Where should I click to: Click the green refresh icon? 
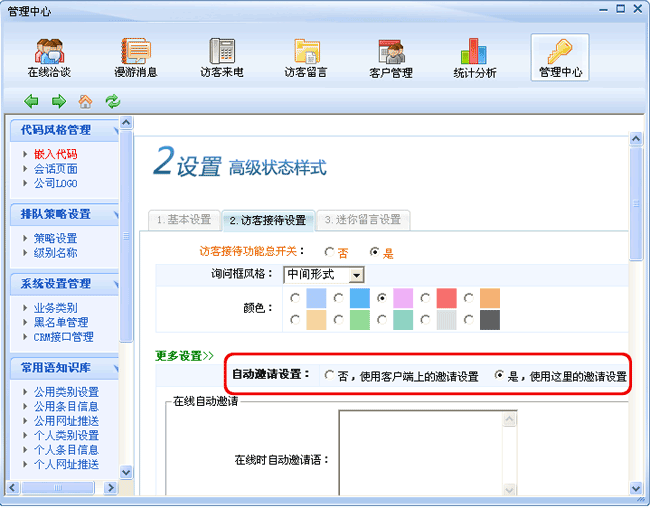[113, 101]
